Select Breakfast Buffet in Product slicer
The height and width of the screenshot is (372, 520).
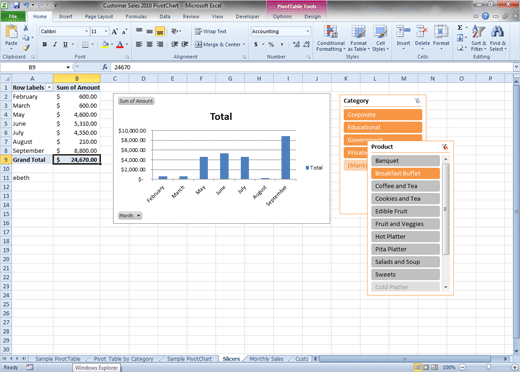click(405, 173)
